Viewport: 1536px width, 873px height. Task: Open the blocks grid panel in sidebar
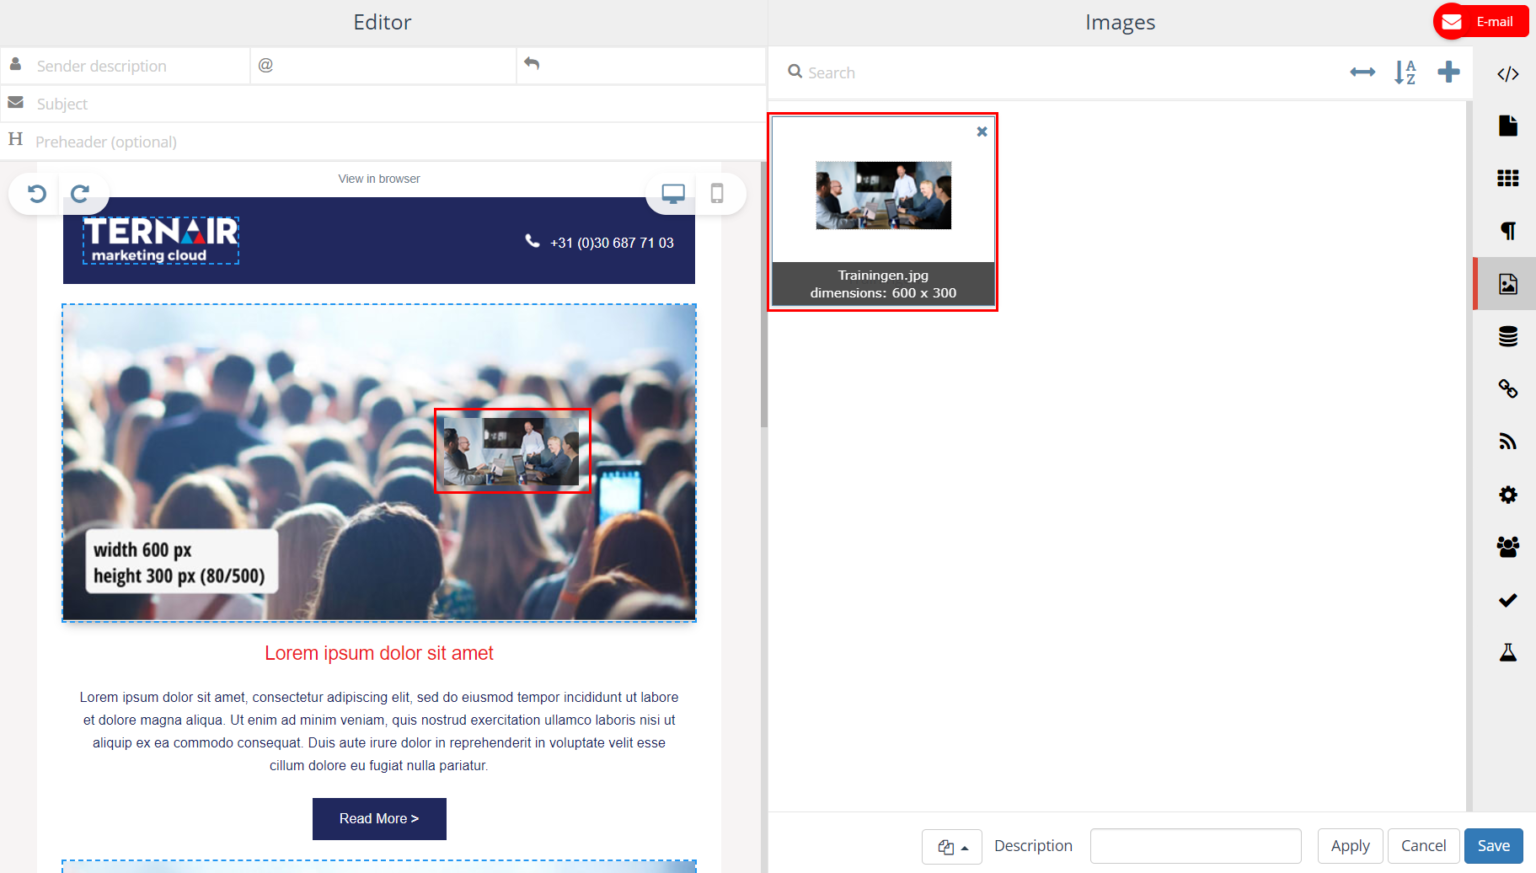click(x=1508, y=178)
